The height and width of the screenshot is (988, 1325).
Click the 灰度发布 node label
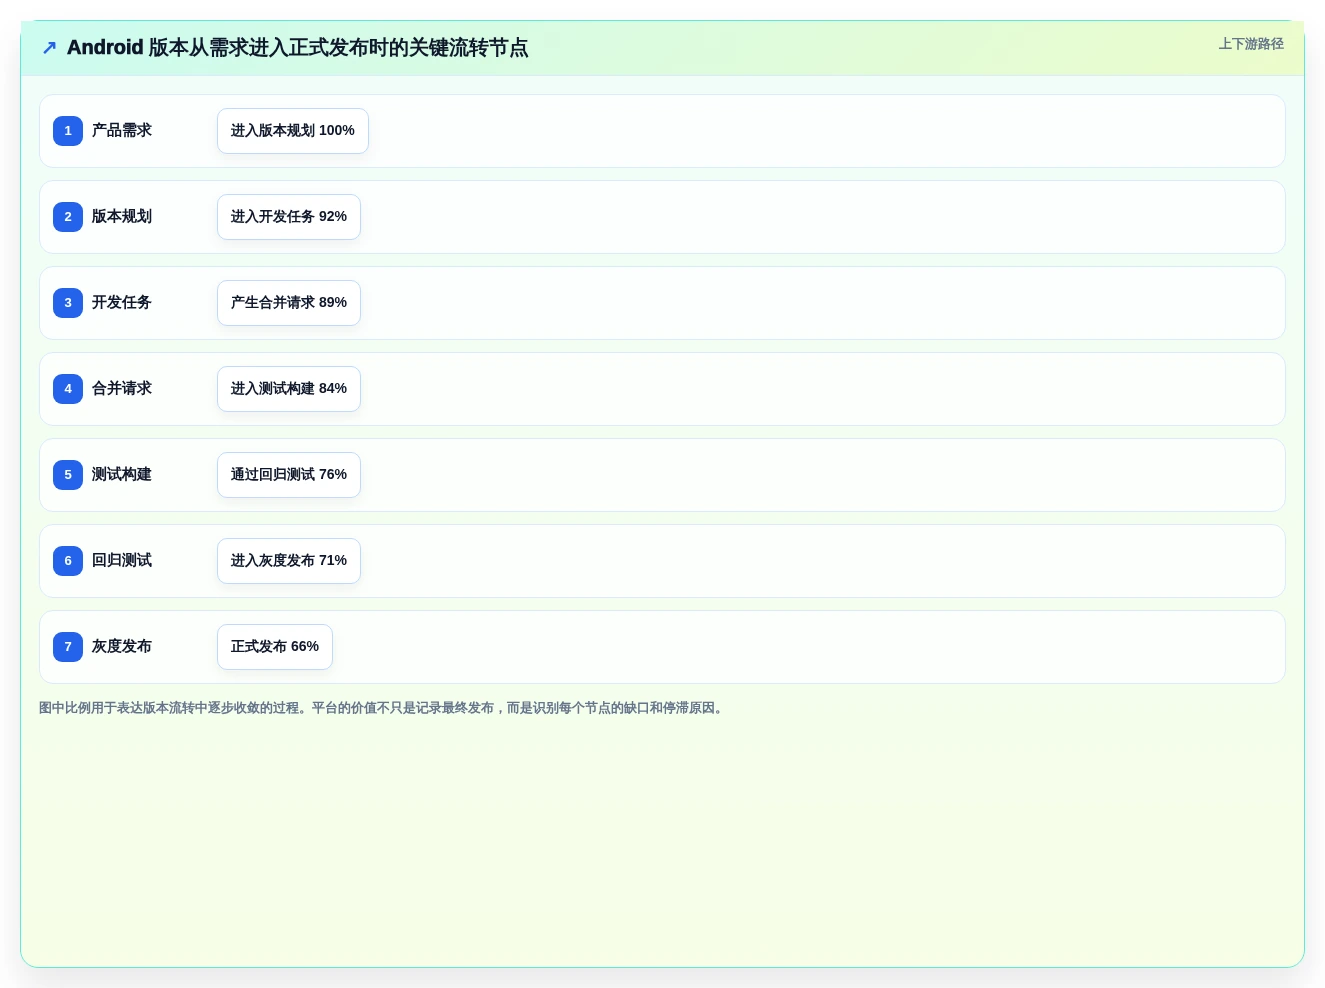pos(122,647)
